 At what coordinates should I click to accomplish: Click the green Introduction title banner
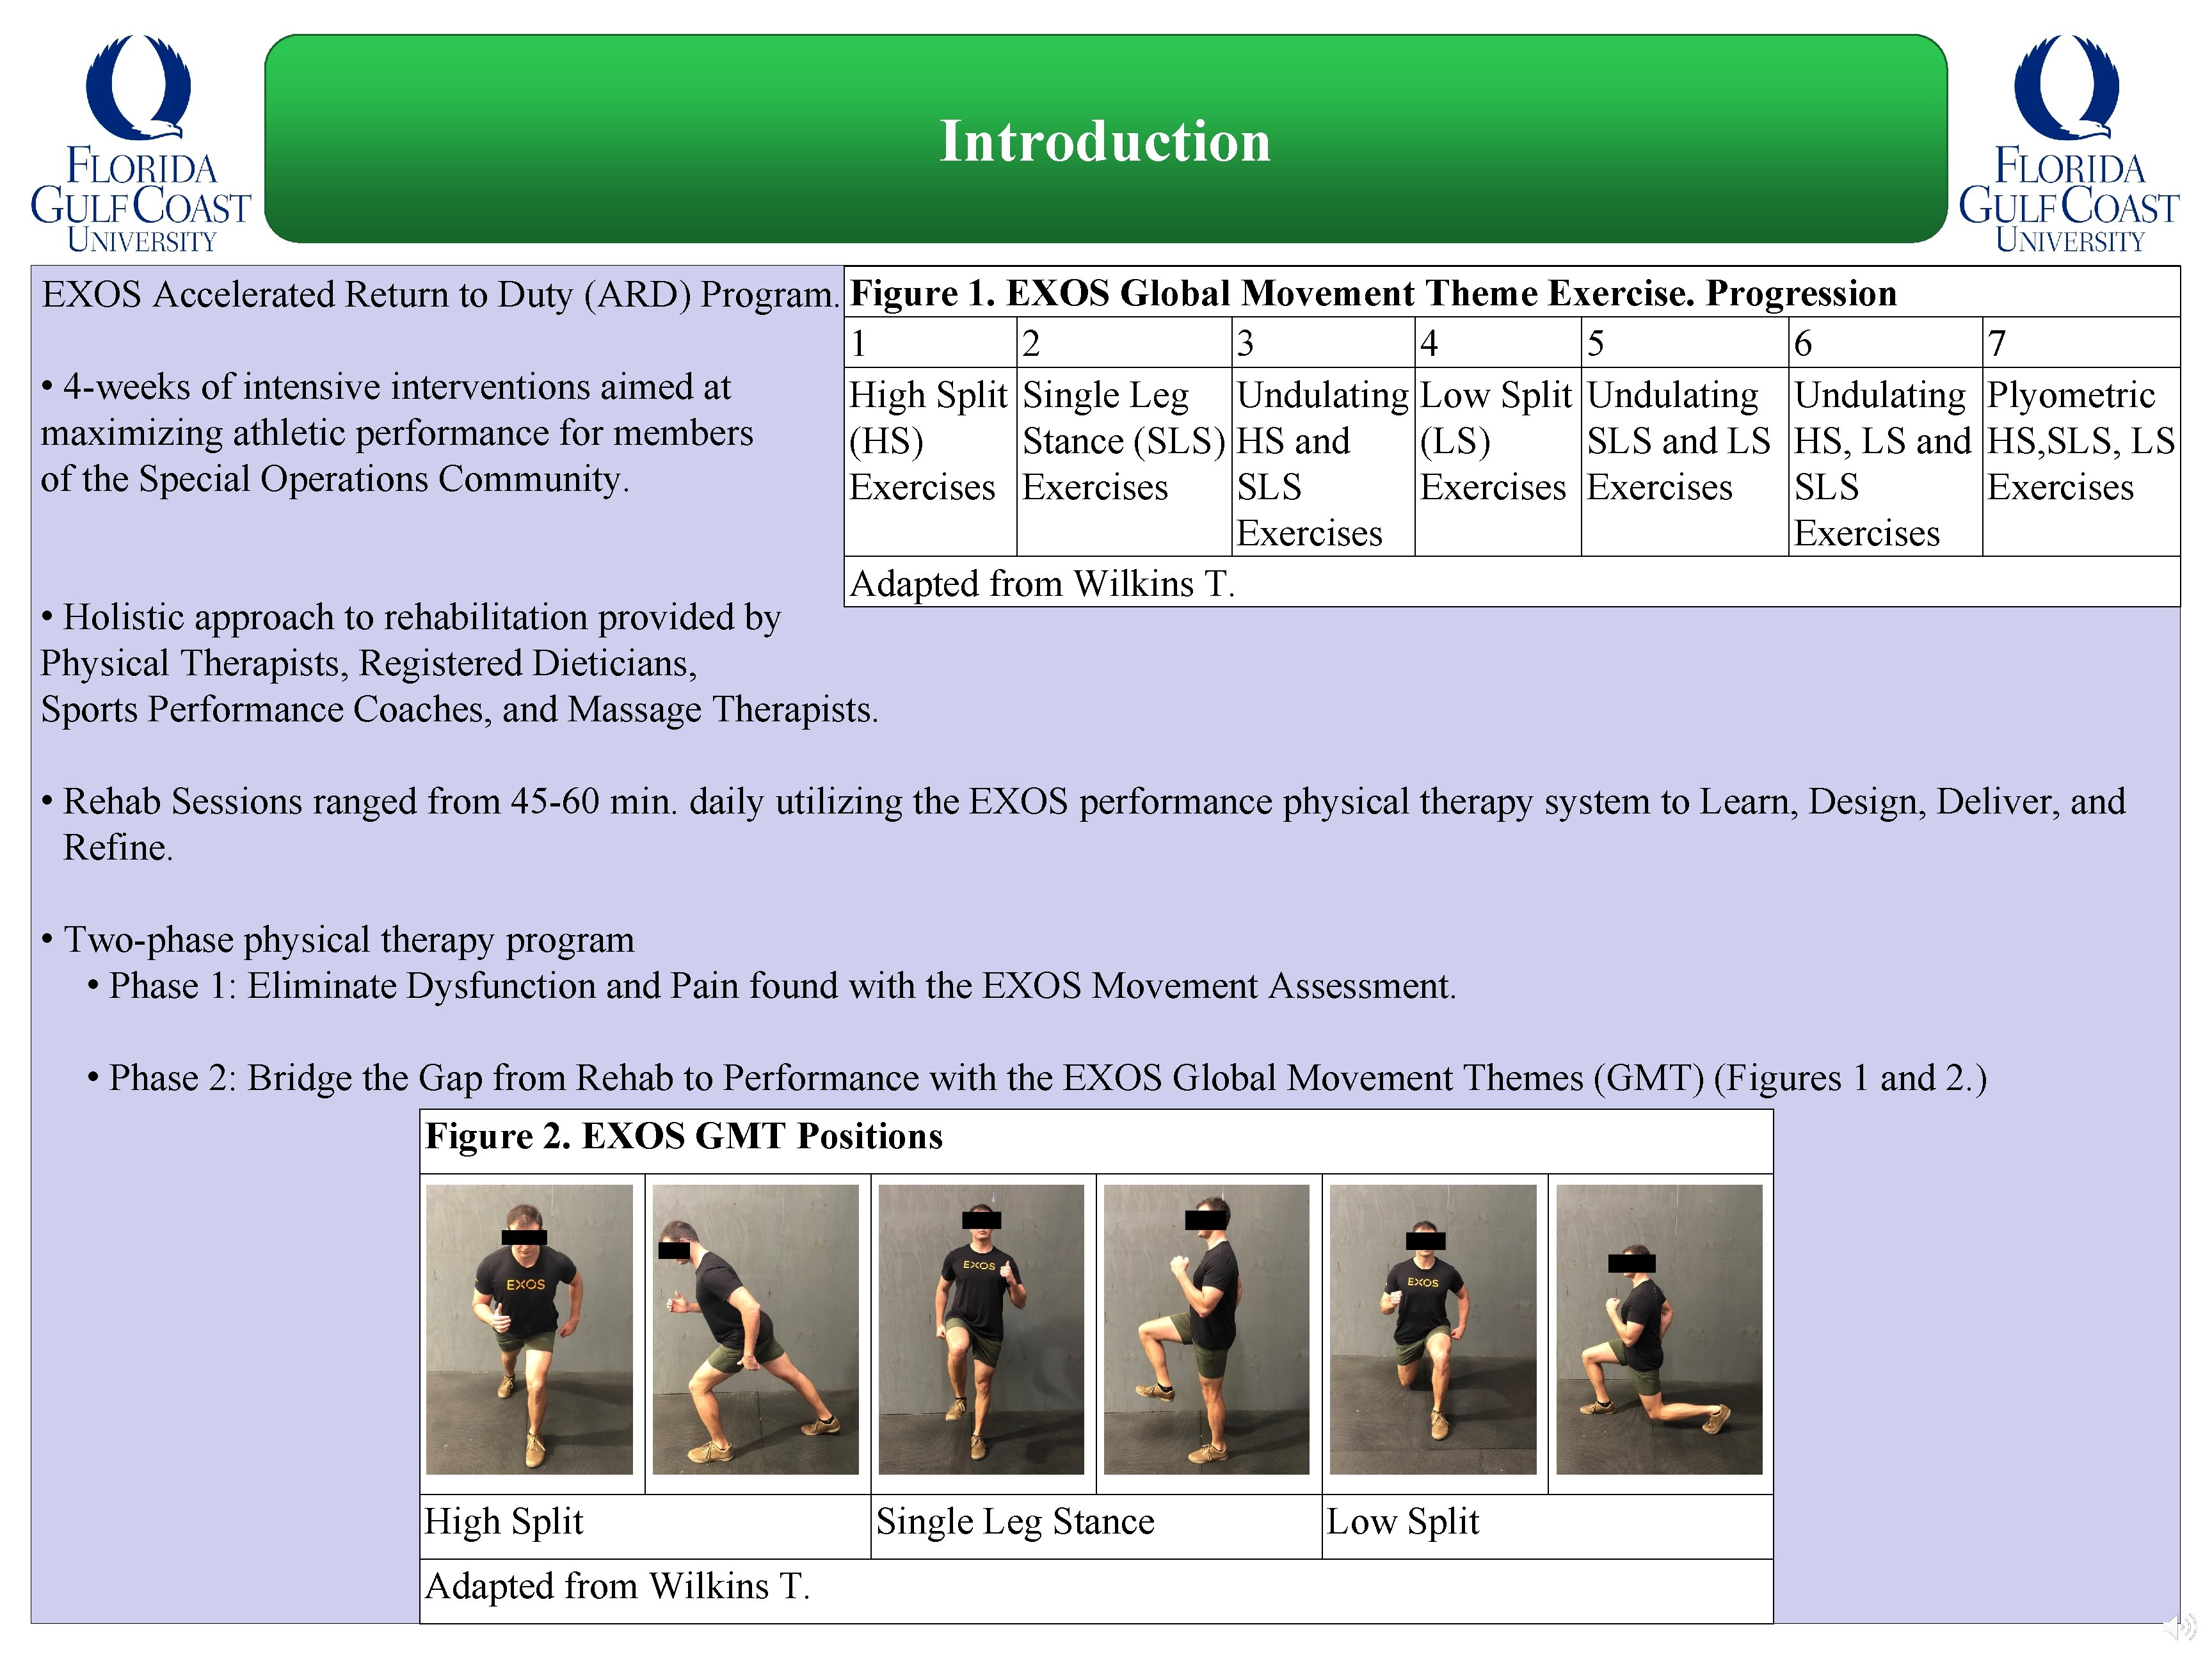tap(1105, 140)
